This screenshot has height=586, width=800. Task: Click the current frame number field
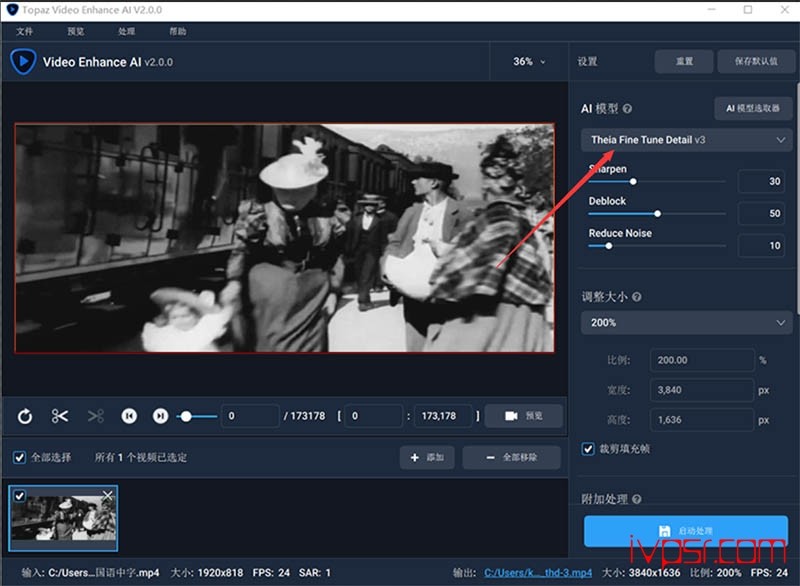(250, 416)
